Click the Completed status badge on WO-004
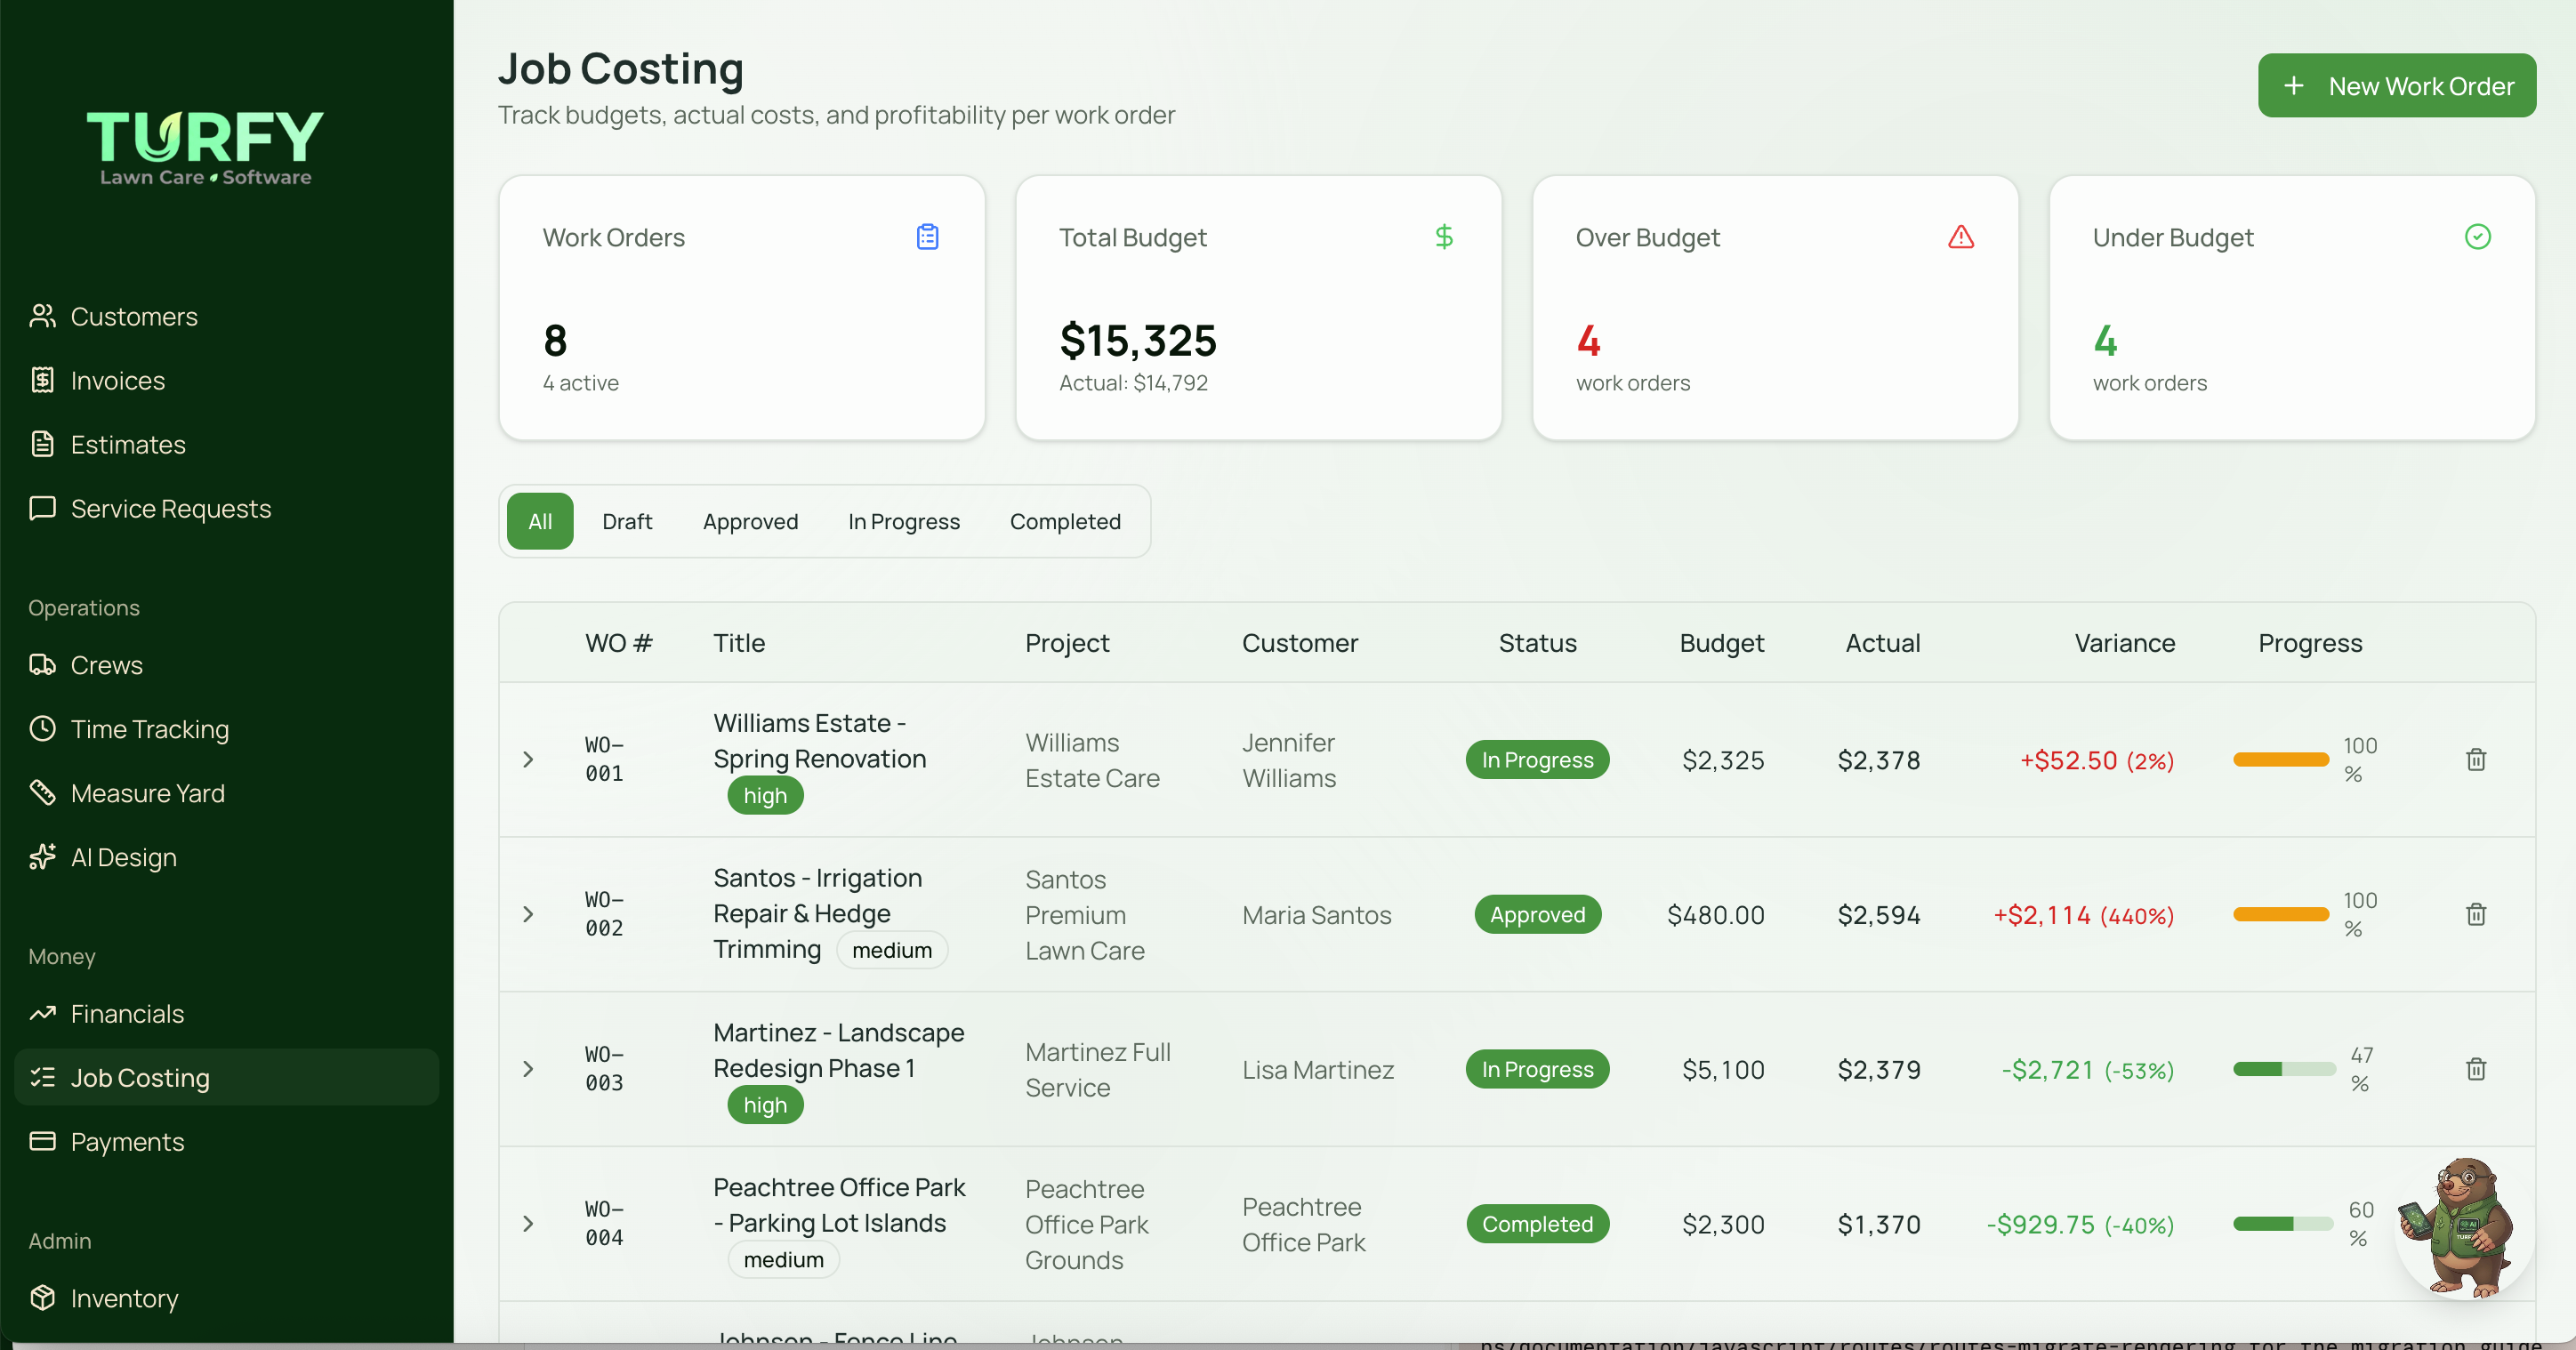2576x1350 pixels. click(1537, 1224)
